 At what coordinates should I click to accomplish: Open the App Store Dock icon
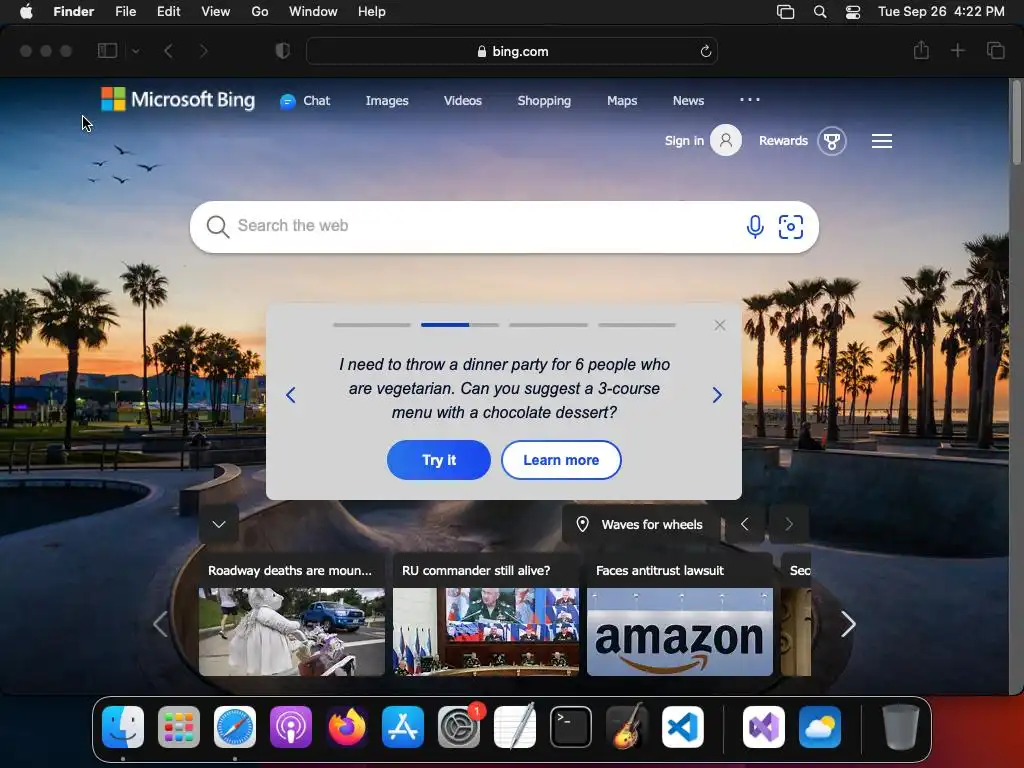[x=403, y=727]
